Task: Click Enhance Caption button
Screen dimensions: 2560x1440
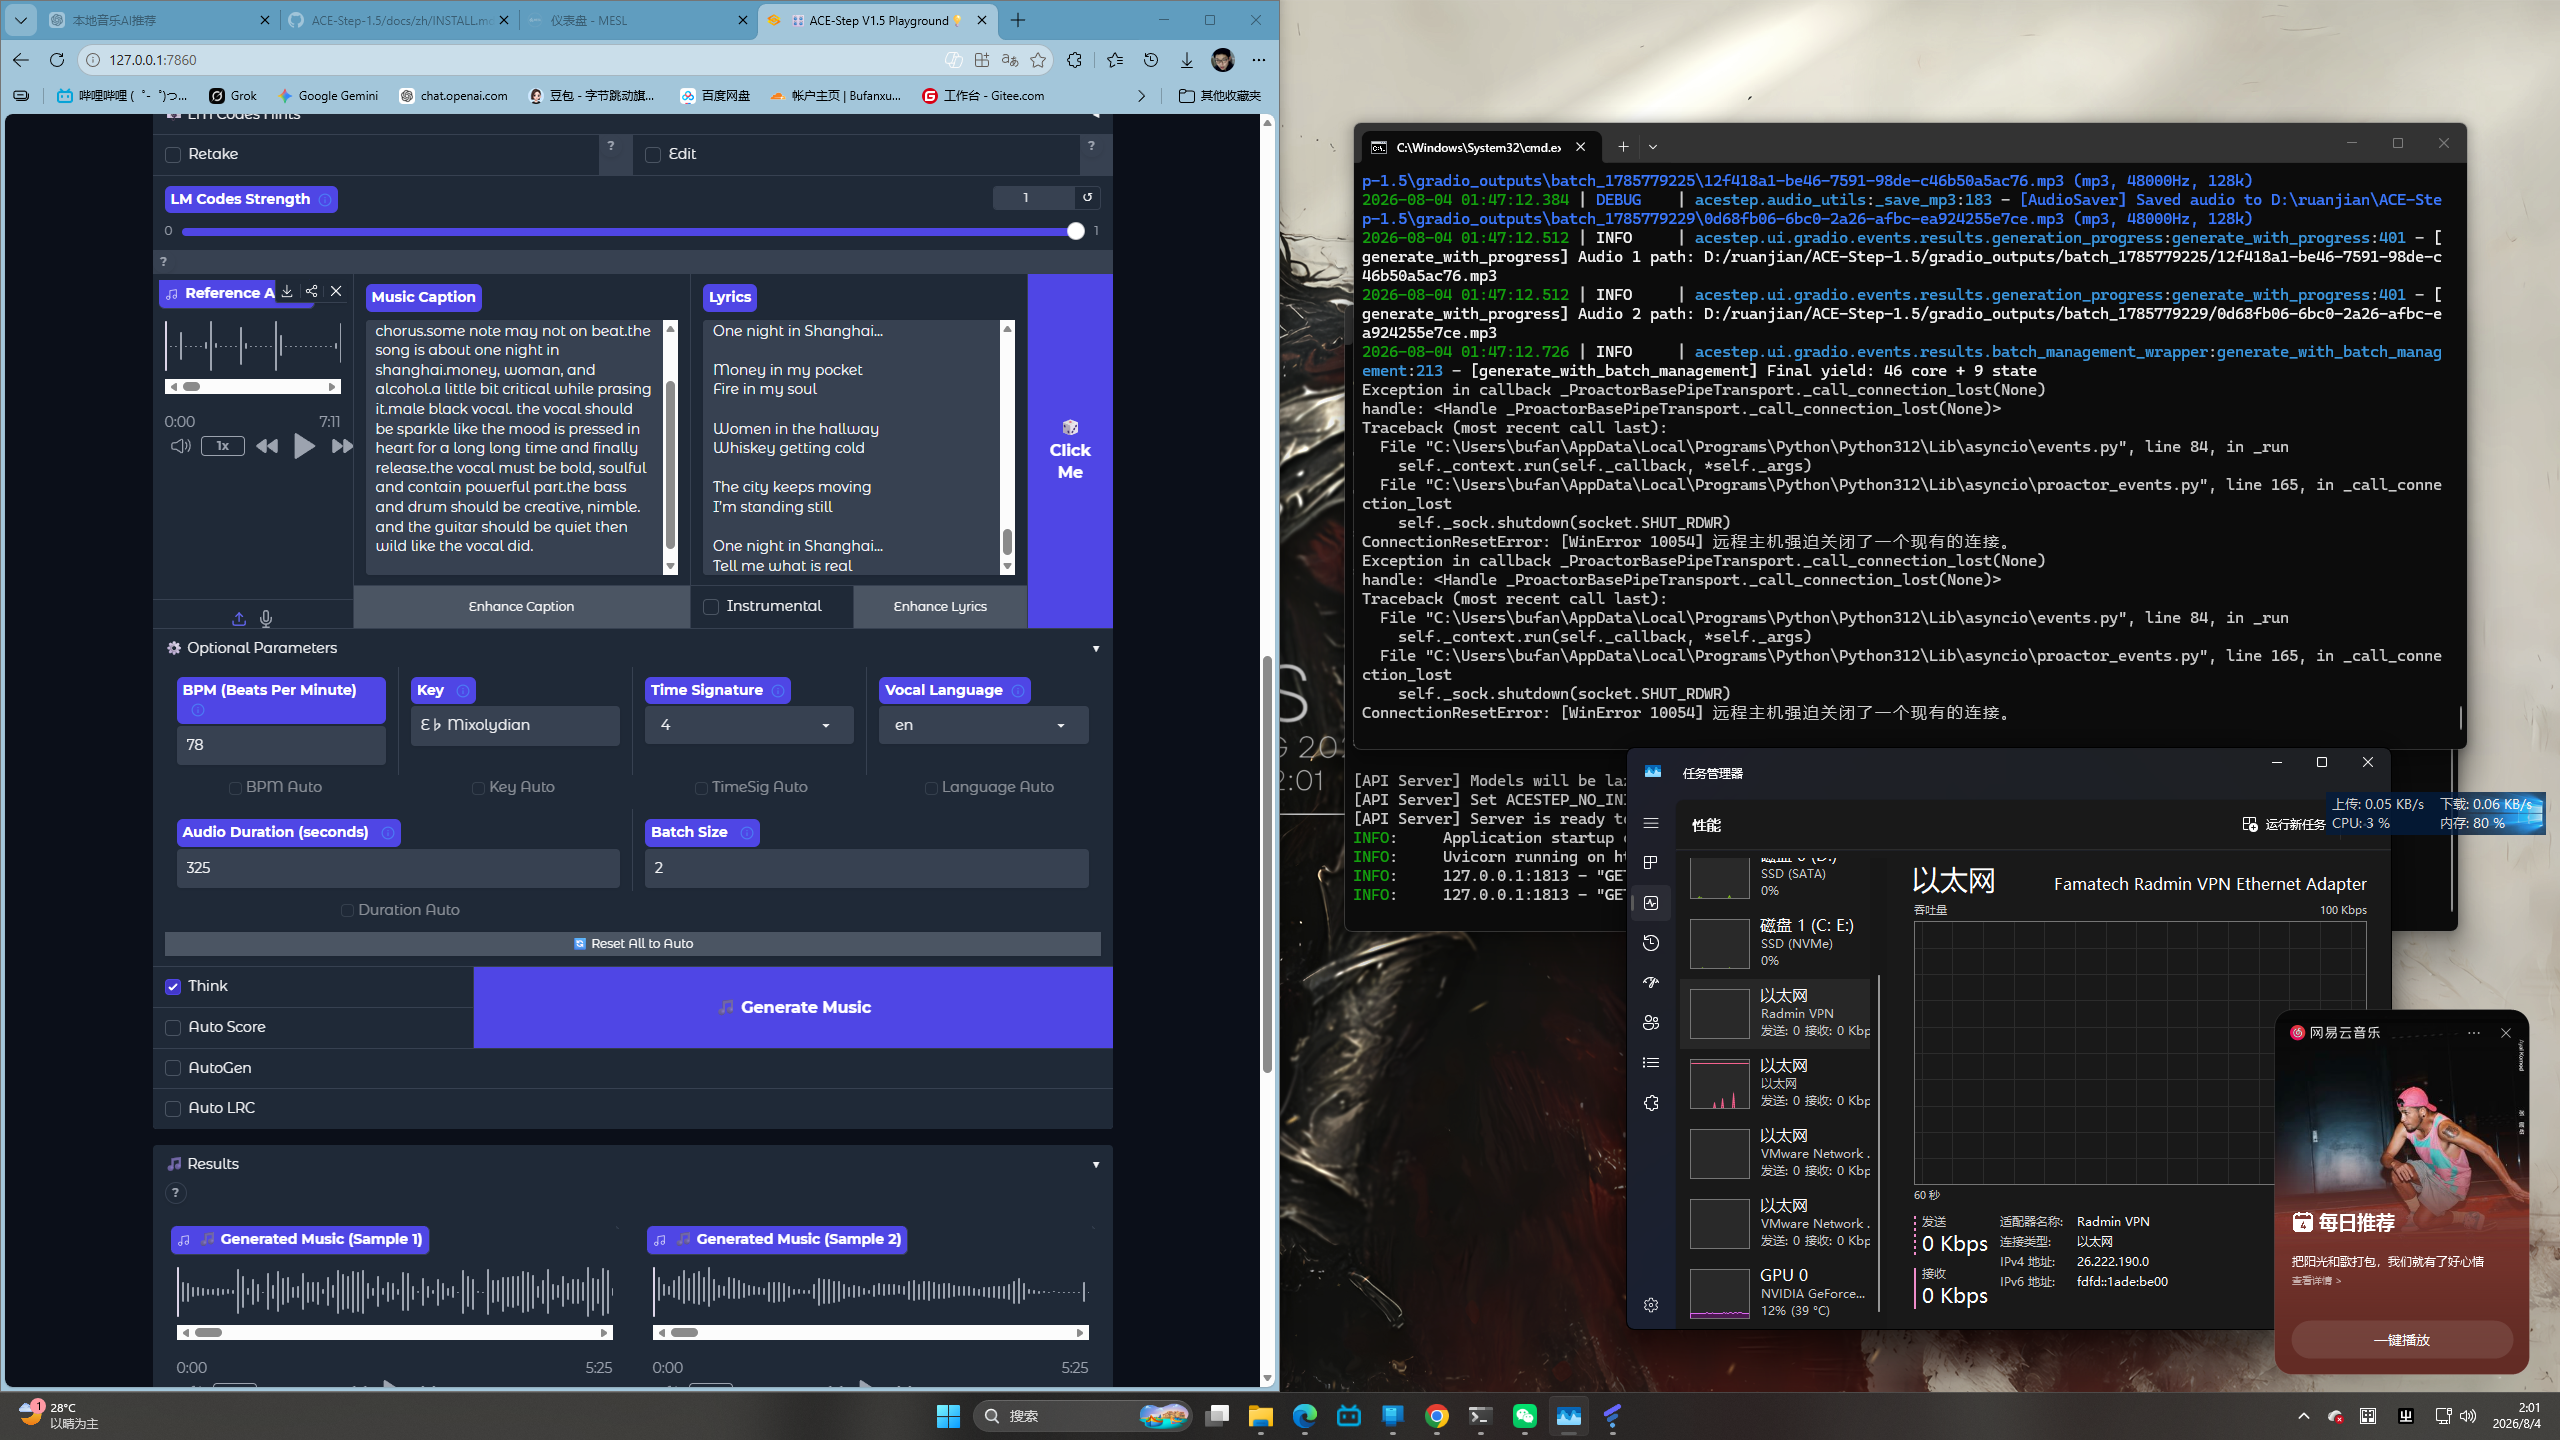Action: 521,607
